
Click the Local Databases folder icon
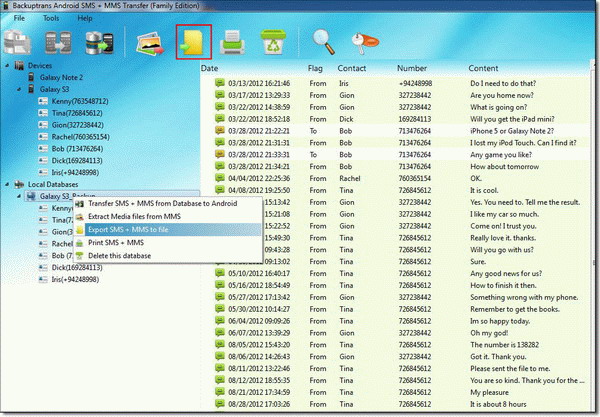click(x=19, y=184)
